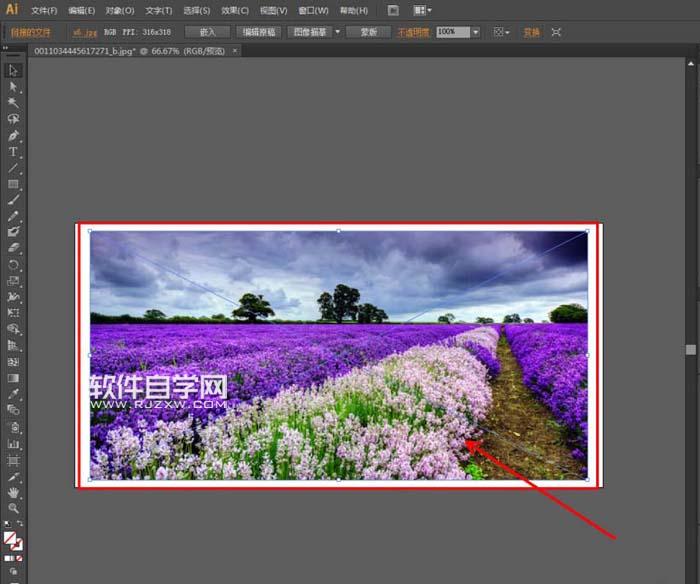The image size is (700, 584).
Task: Select the Pen tool
Action: [13, 135]
